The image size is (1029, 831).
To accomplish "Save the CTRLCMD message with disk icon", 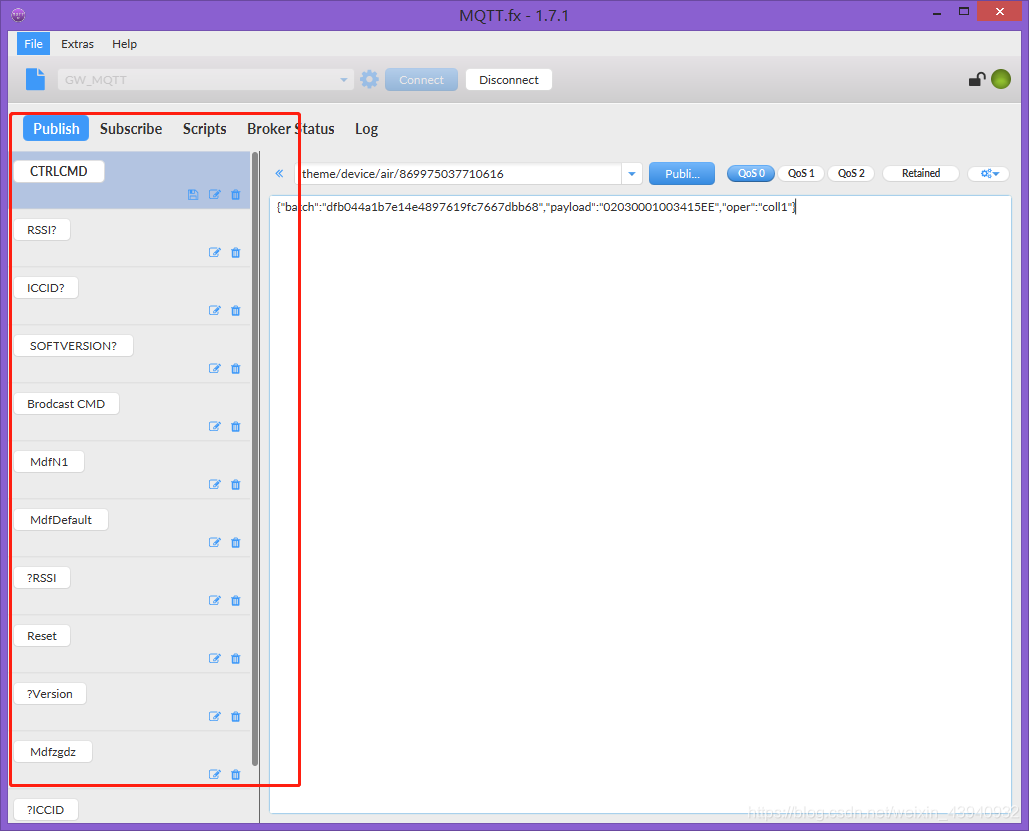I will click(x=193, y=194).
